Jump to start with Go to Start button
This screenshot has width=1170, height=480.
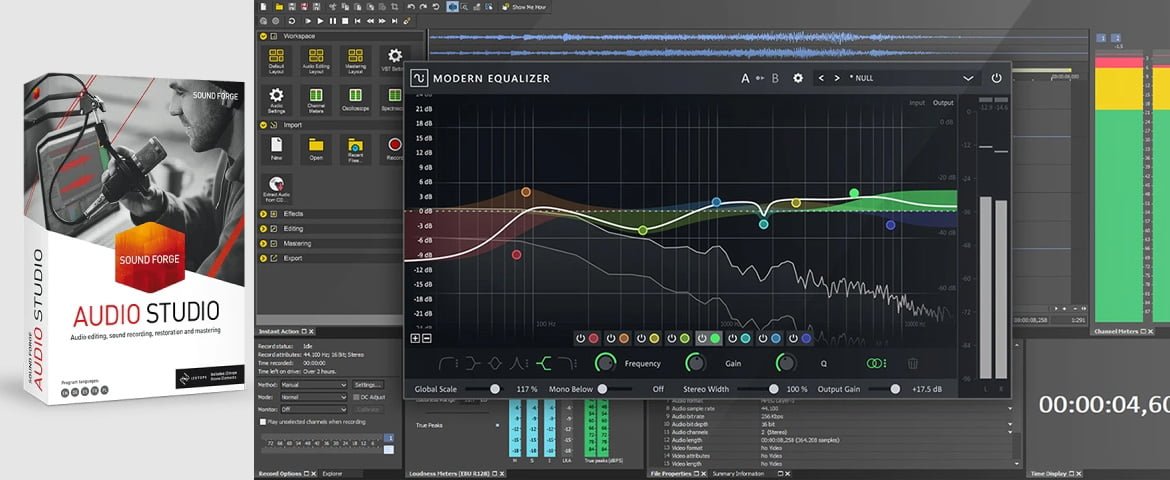tap(357, 21)
